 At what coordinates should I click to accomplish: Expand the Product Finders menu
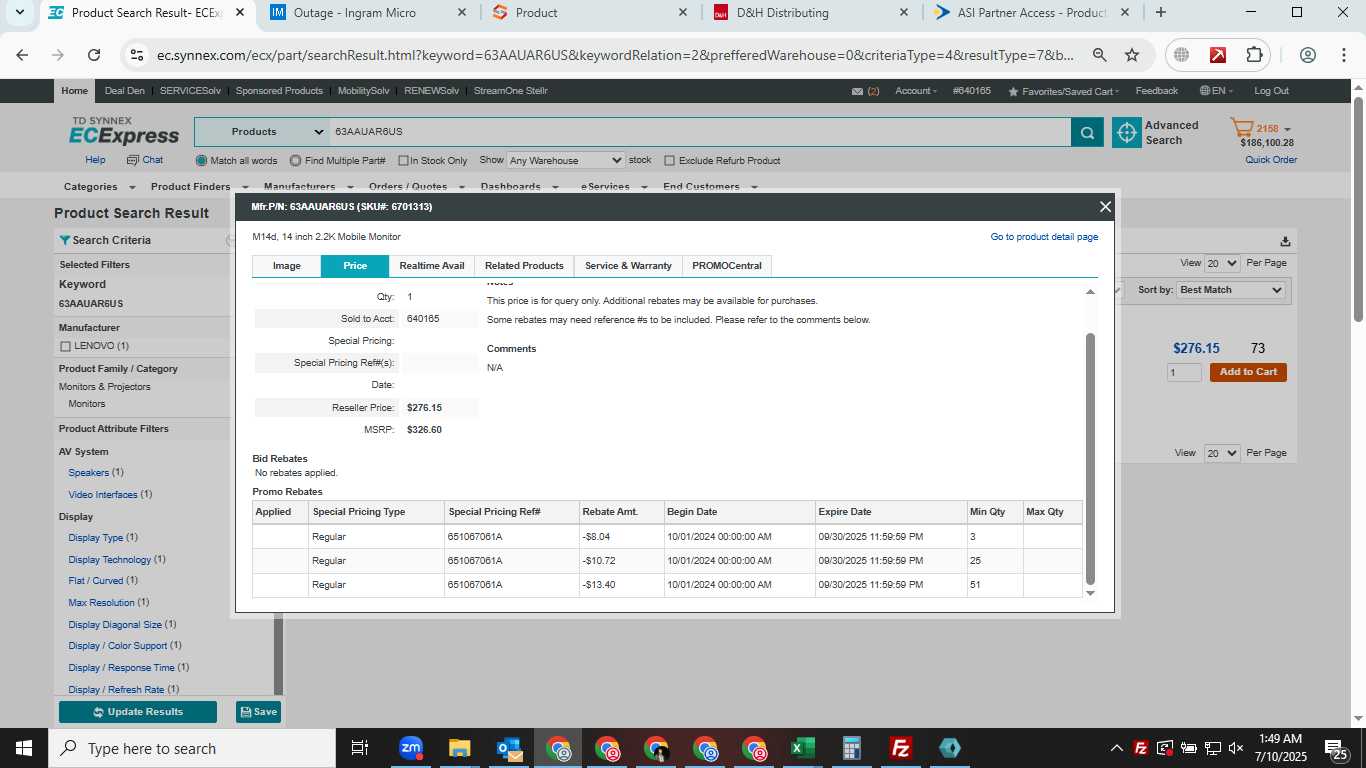click(198, 187)
